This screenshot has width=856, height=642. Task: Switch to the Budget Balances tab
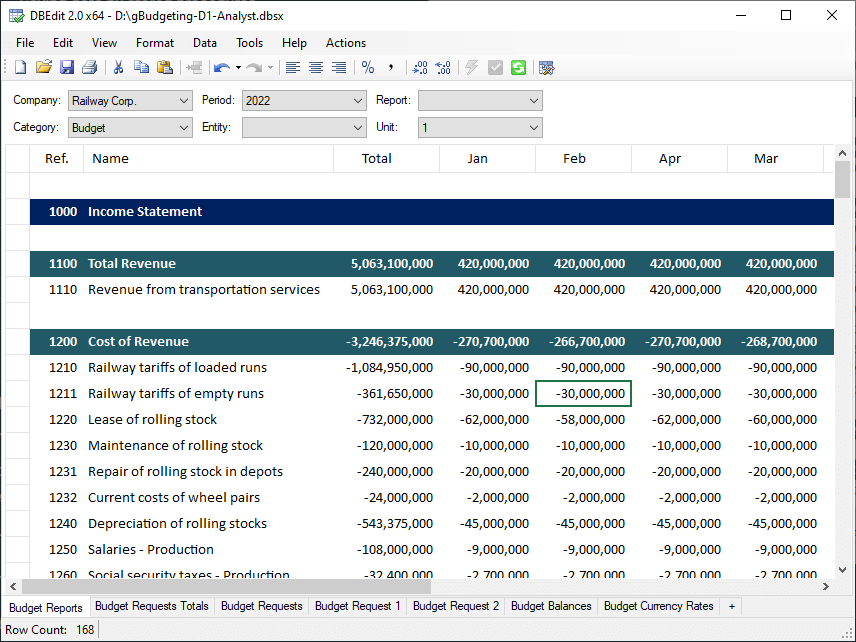[551, 606]
